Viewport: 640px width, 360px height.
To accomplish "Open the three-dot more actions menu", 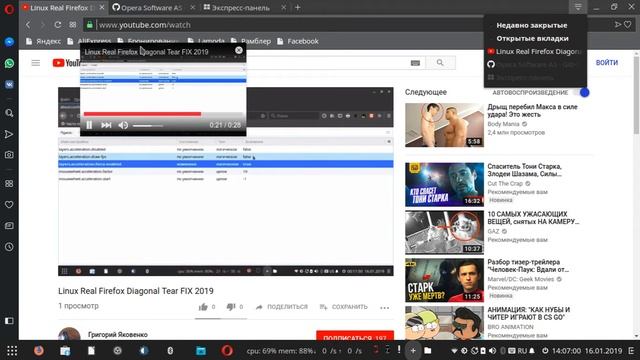I will pos(384,307).
